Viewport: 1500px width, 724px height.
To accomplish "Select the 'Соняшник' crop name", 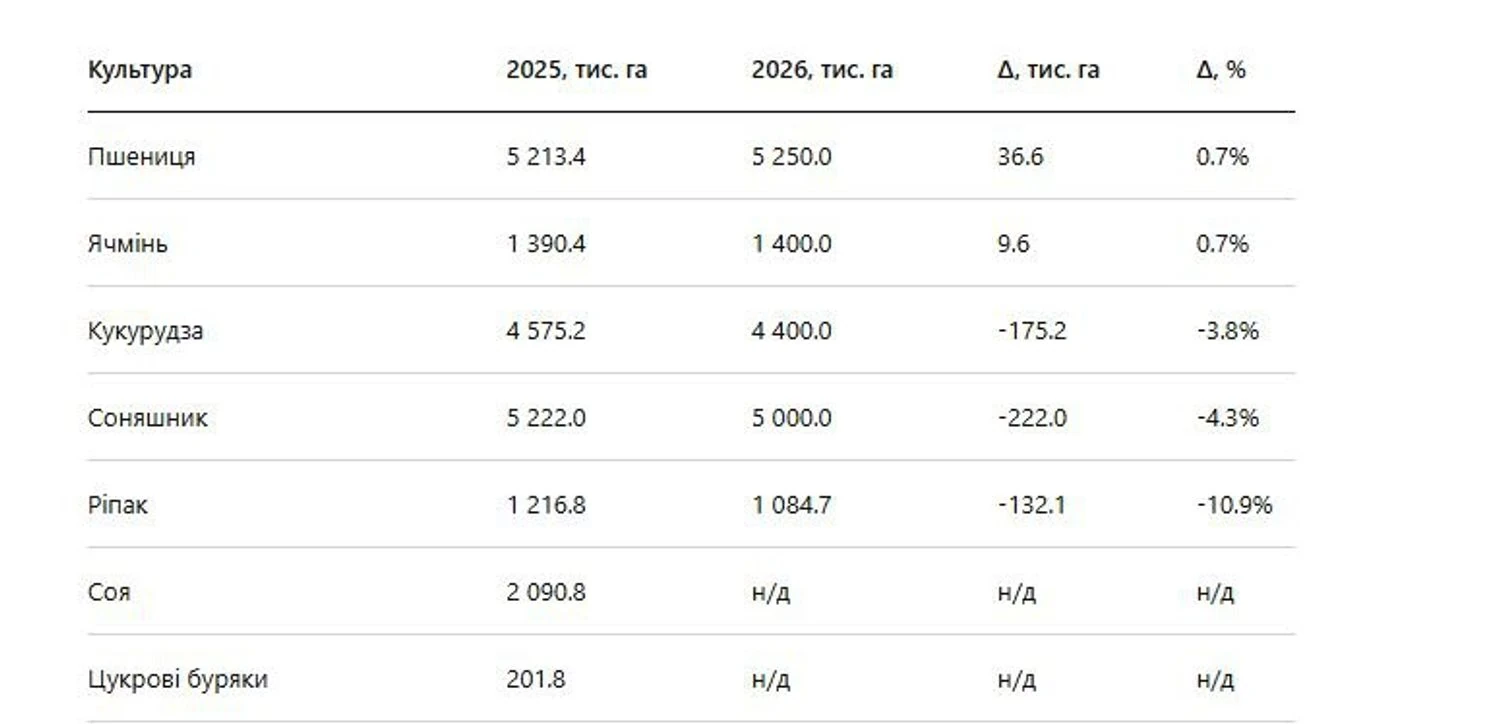I will tap(148, 418).
